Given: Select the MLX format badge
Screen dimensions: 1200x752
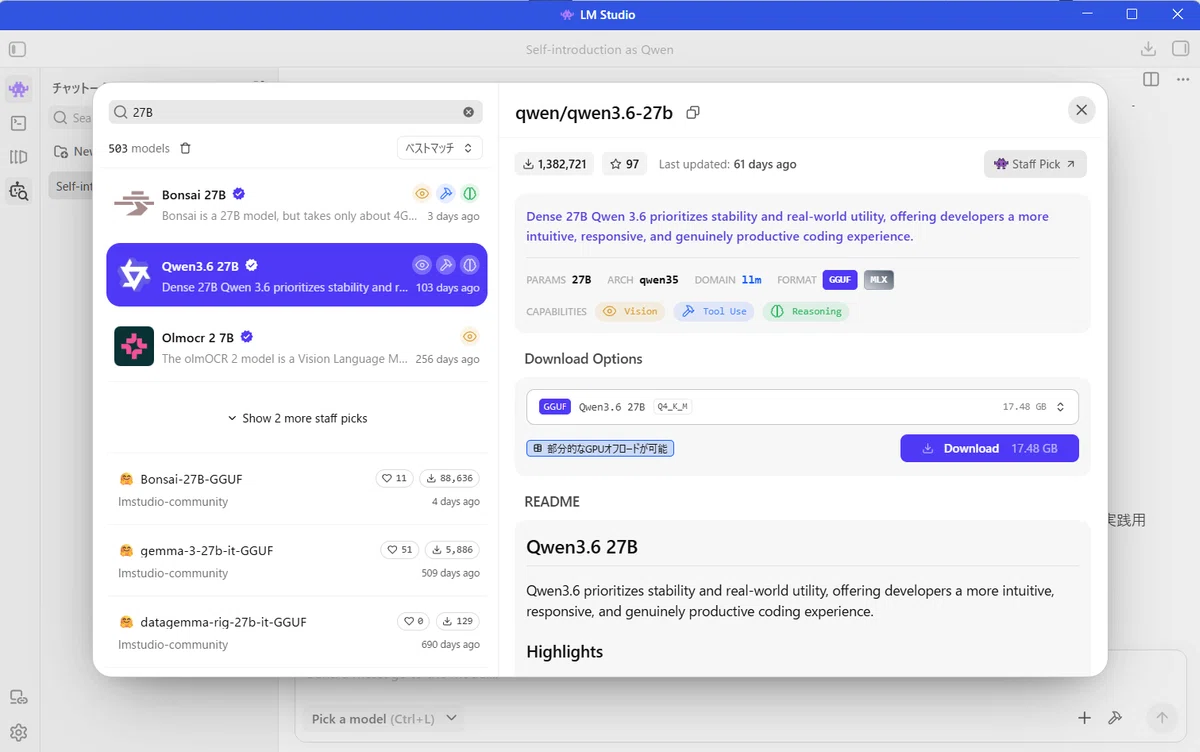Looking at the screenshot, I should [878, 280].
